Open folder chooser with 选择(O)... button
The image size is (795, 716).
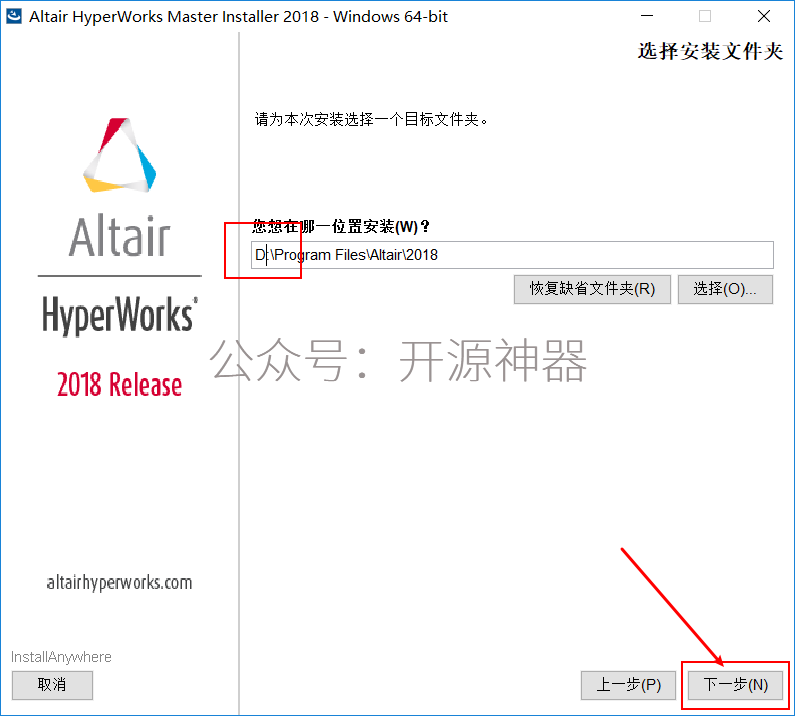tap(725, 289)
